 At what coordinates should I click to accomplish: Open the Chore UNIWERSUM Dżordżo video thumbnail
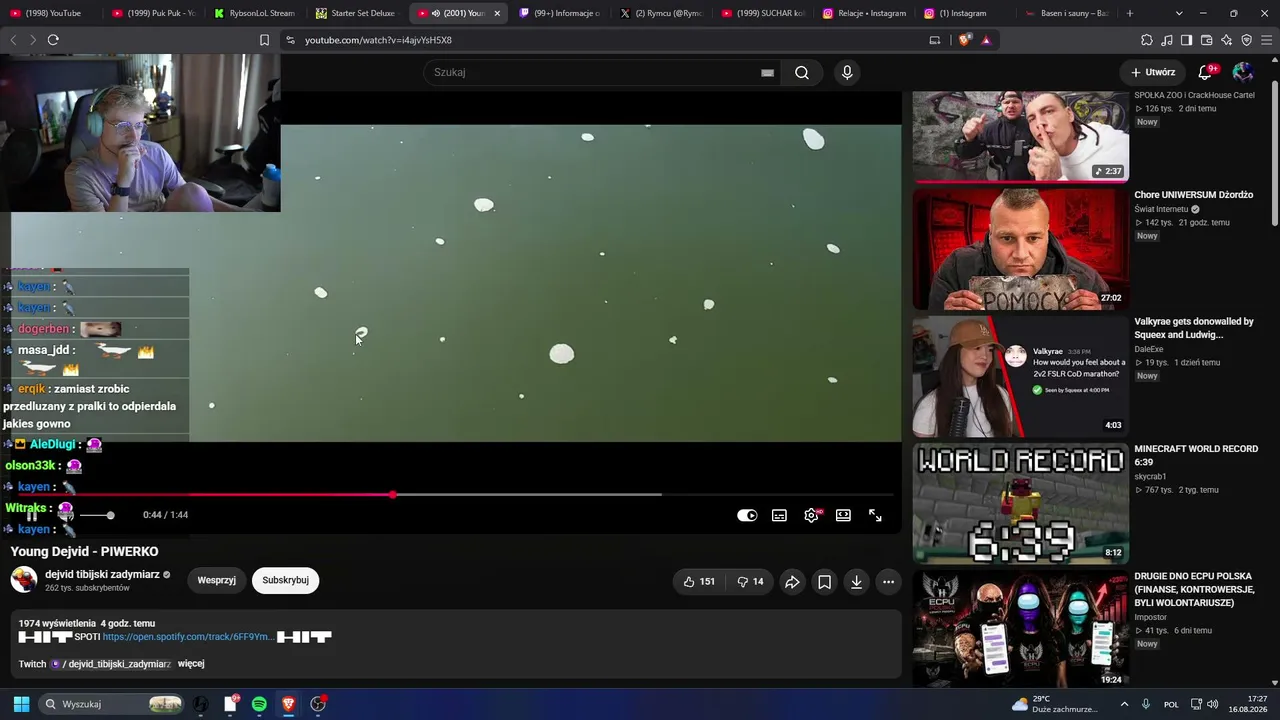click(x=1020, y=249)
